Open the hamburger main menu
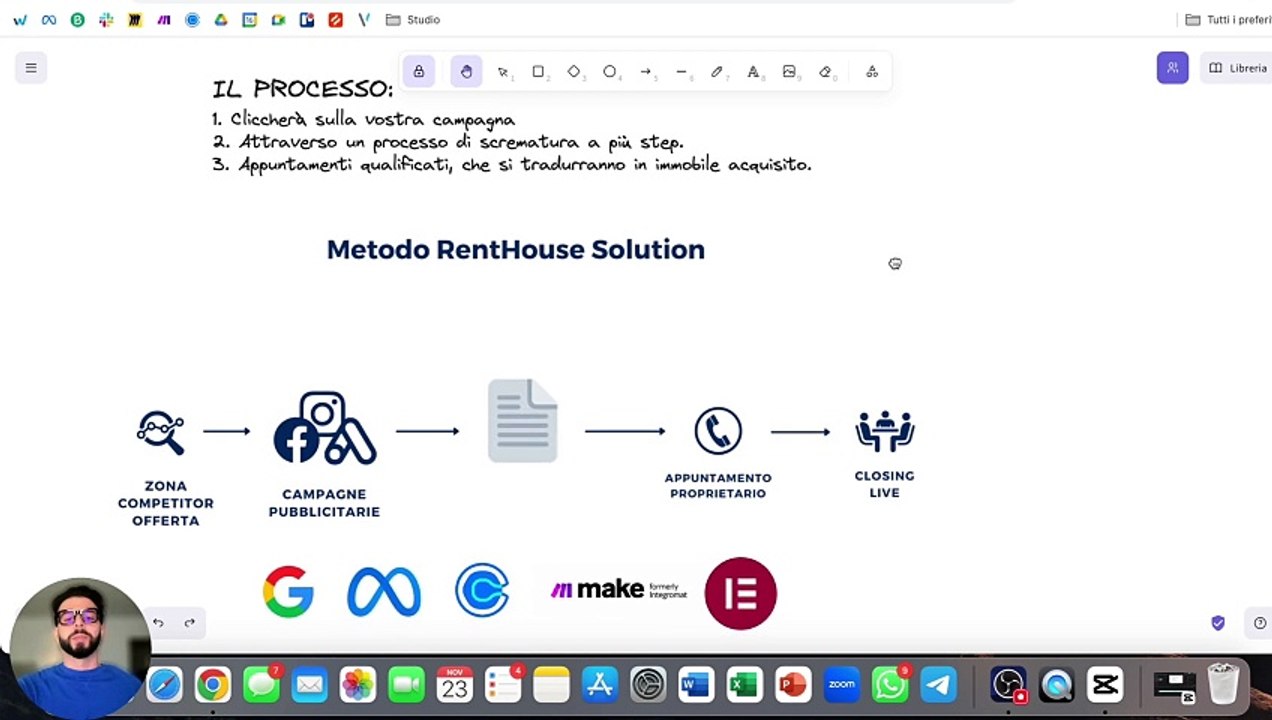This screenshot has width=1272, height=720. coord(31,68)
